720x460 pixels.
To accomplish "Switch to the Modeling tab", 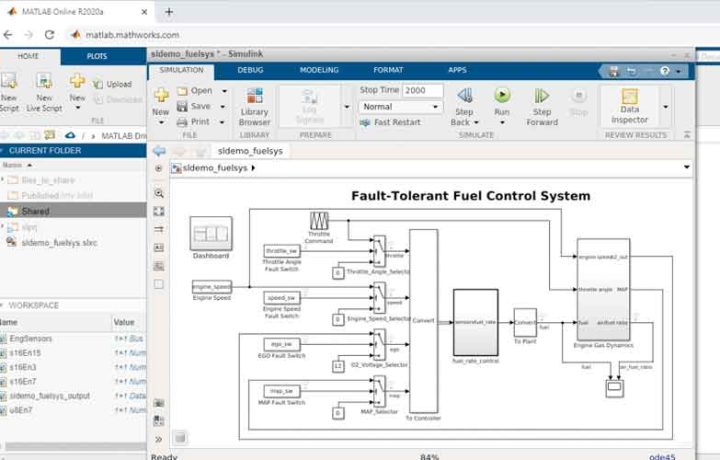I will [x=319, y=70].
